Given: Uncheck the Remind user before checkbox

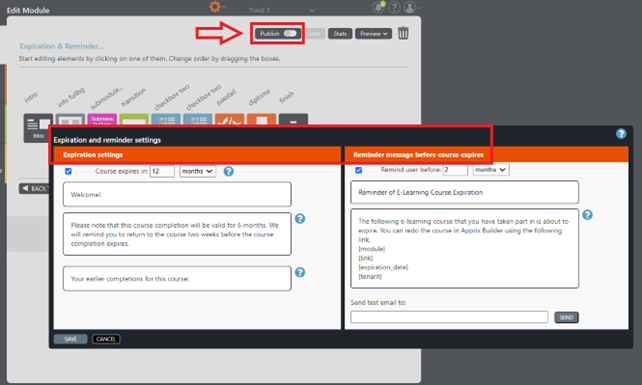Looking at the screenshot, I should (x=359, y=170).
